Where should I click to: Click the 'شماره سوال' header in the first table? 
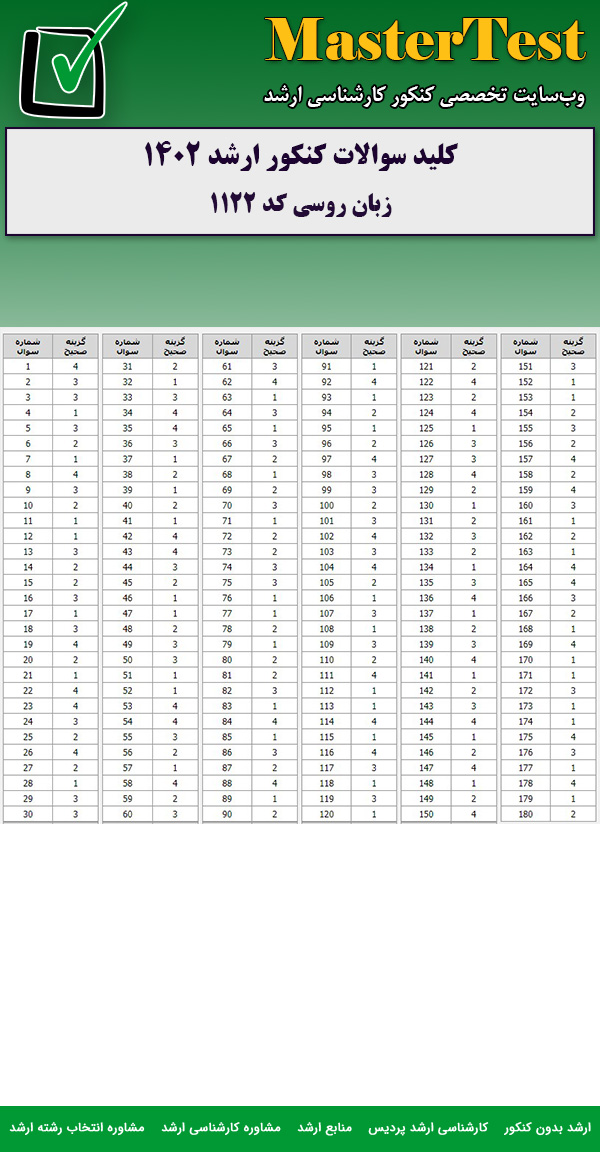(28, 346)
